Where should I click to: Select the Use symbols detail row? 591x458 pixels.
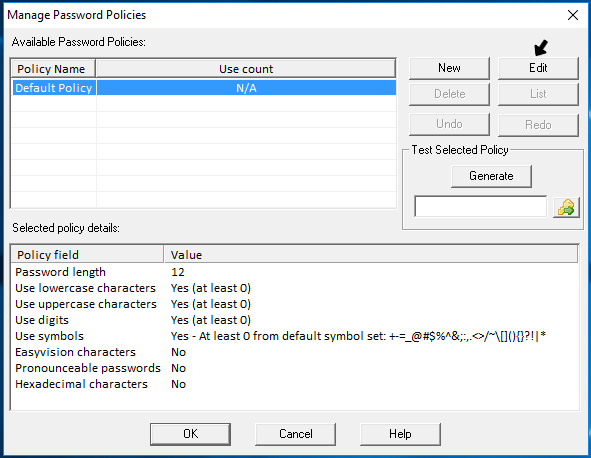tap(295, 336)
